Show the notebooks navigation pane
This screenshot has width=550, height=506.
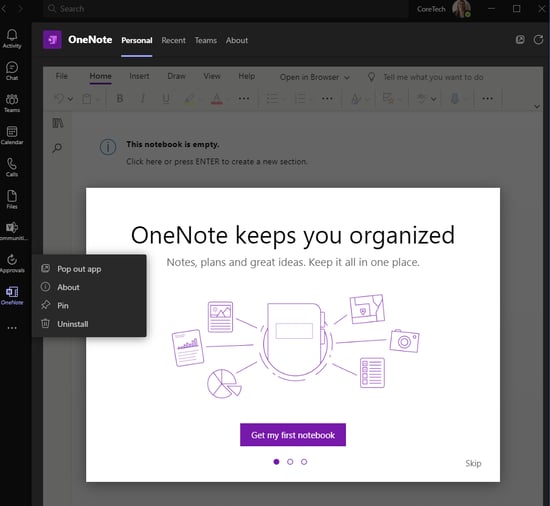click(58, 123)
